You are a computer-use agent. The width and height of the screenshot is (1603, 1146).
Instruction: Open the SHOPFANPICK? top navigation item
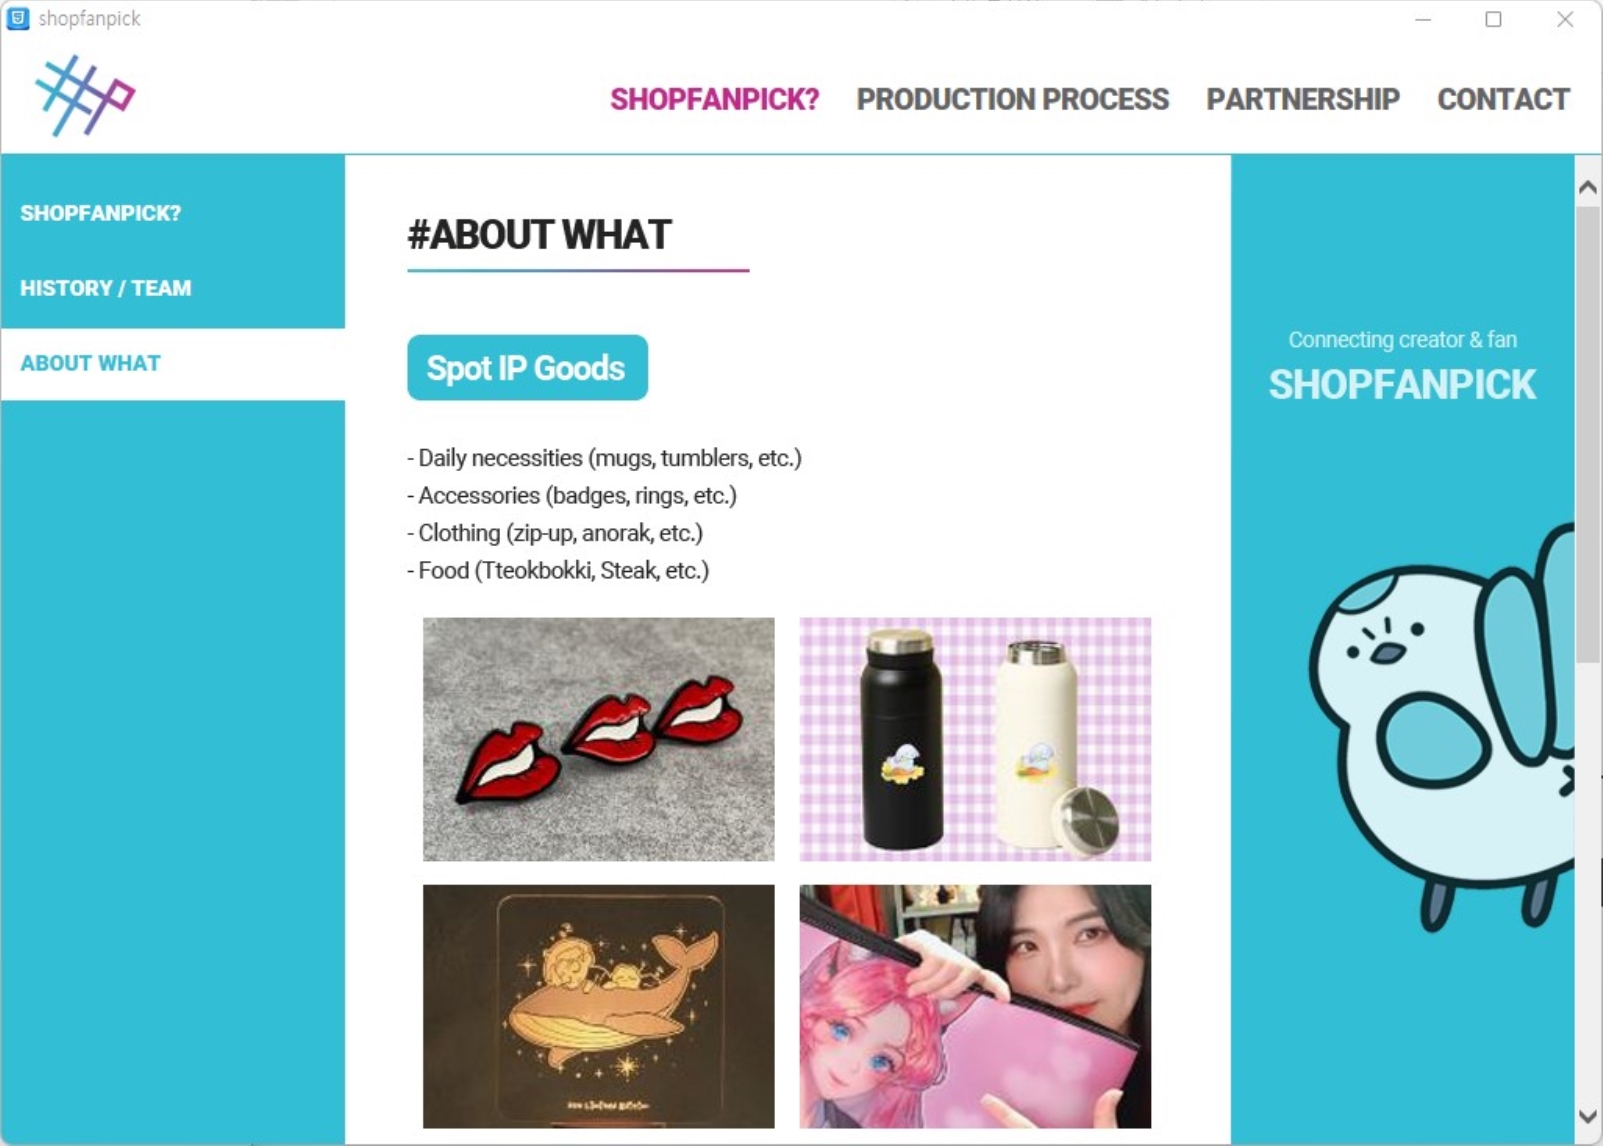pyautogui.click(x=714, y=99)
